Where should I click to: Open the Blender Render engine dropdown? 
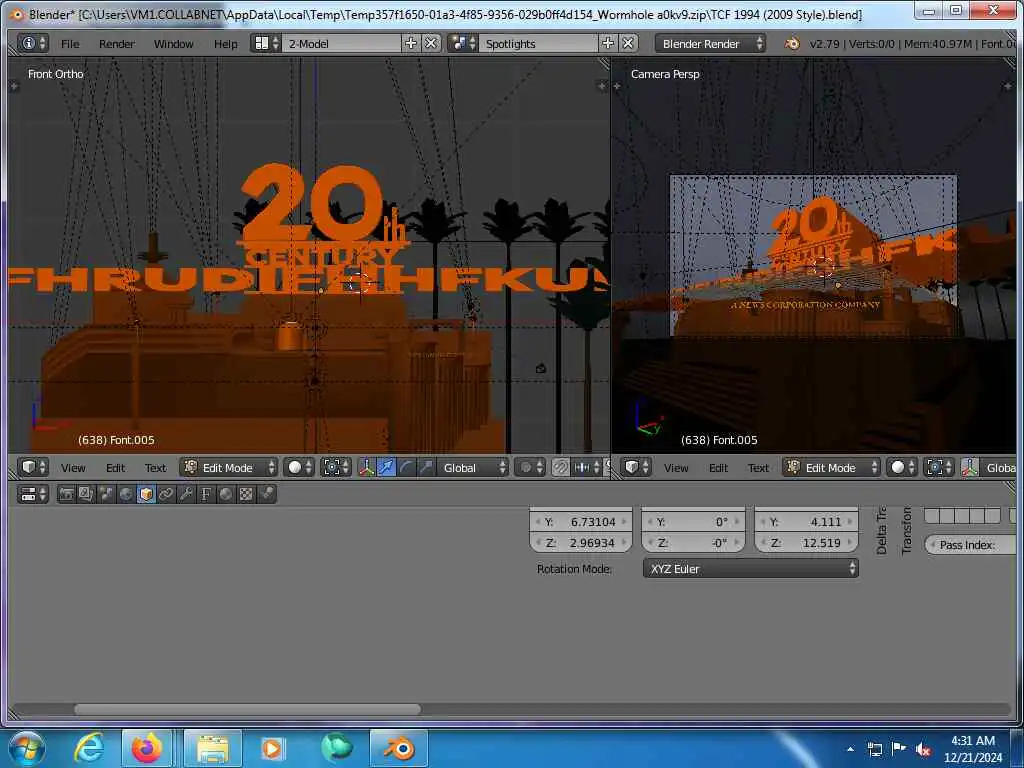tap(711, 44)
